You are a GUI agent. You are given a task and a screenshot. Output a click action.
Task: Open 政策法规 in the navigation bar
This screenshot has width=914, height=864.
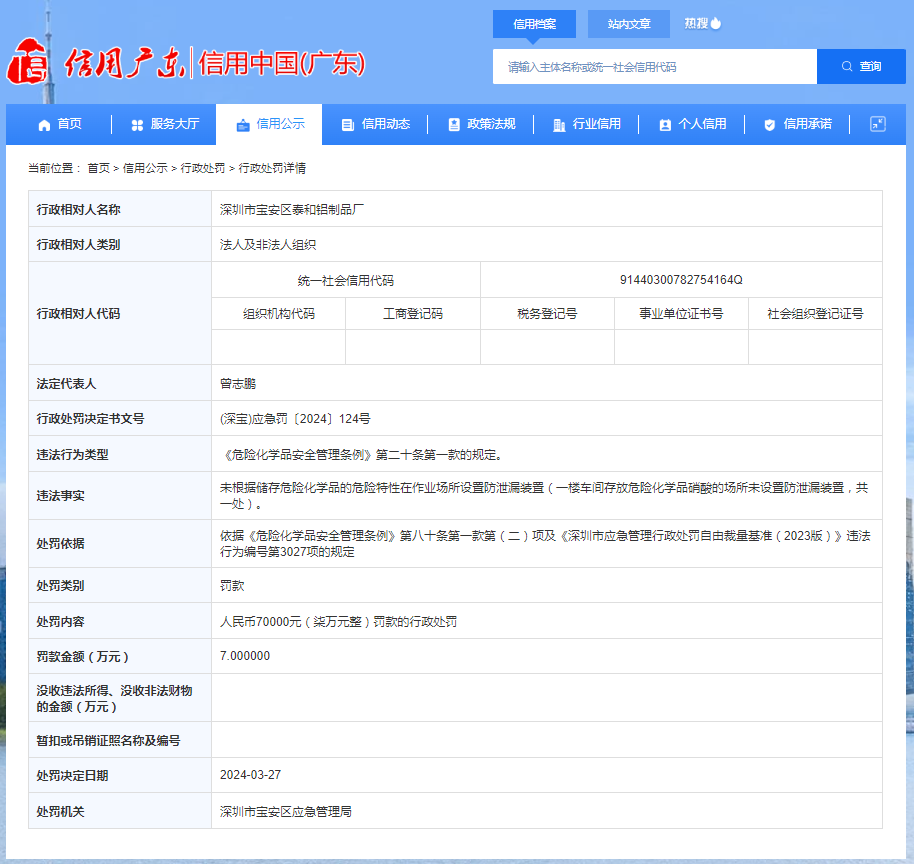[481, 124]
